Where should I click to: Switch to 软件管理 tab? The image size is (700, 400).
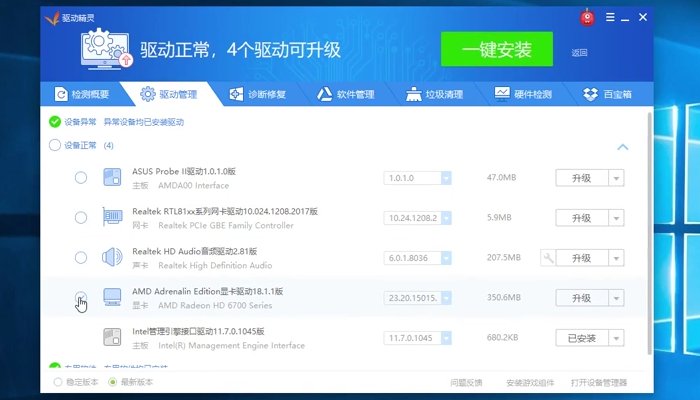[346, 94]
